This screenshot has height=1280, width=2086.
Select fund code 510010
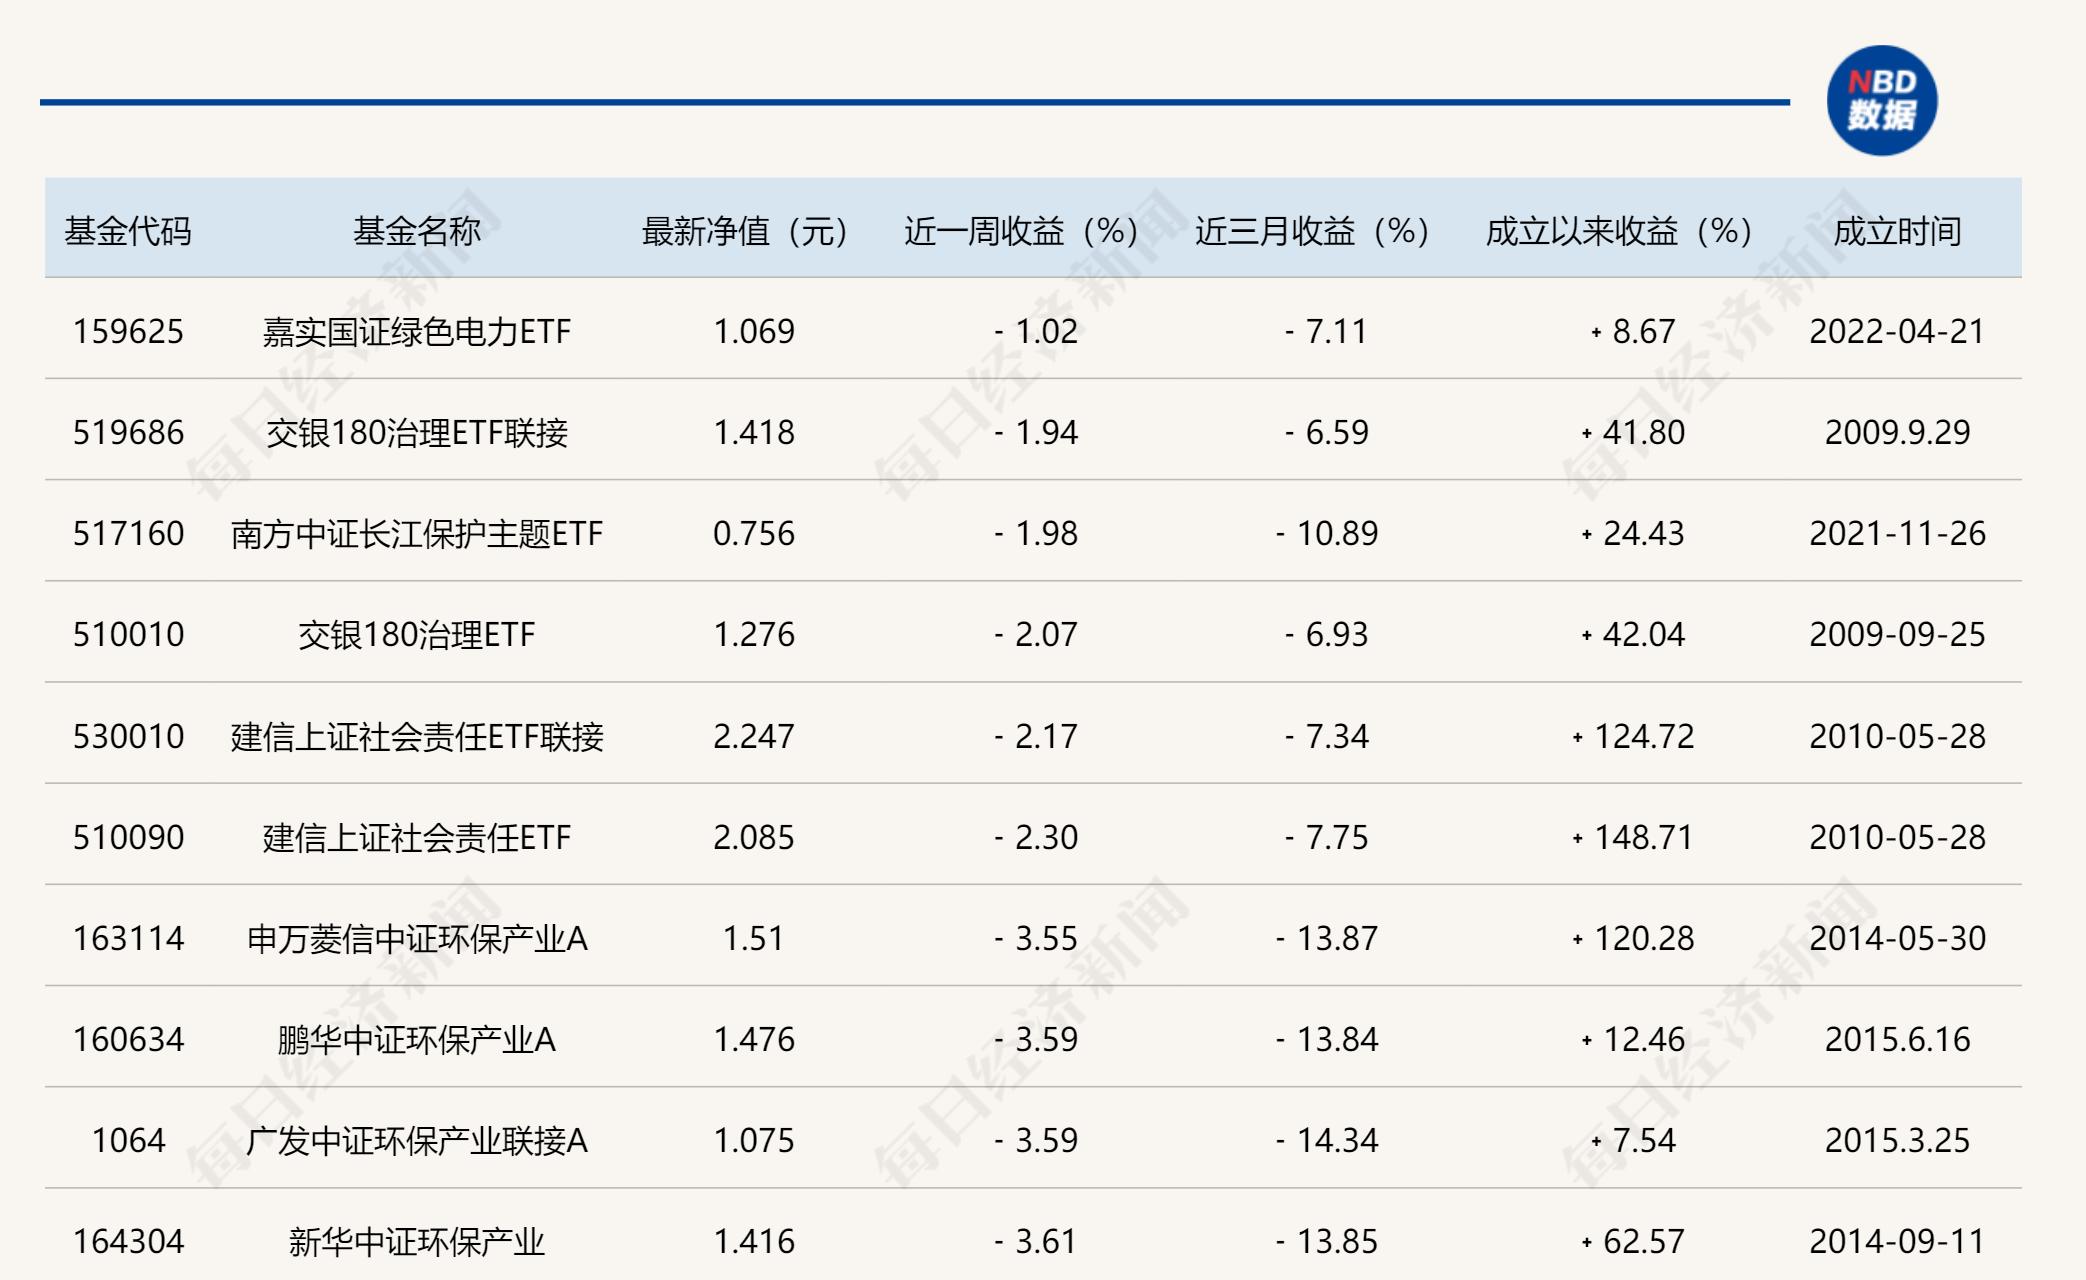tap(128, 634)
